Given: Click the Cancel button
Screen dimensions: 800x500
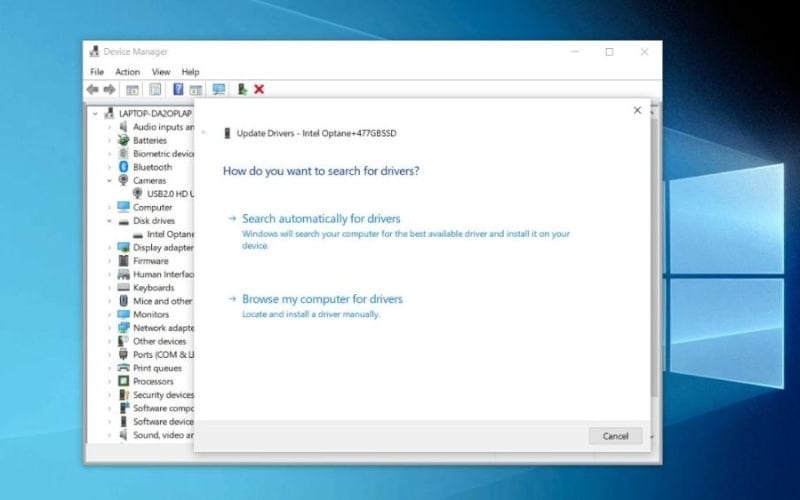Looking at the screenshot, I should (x=615, y=436).
